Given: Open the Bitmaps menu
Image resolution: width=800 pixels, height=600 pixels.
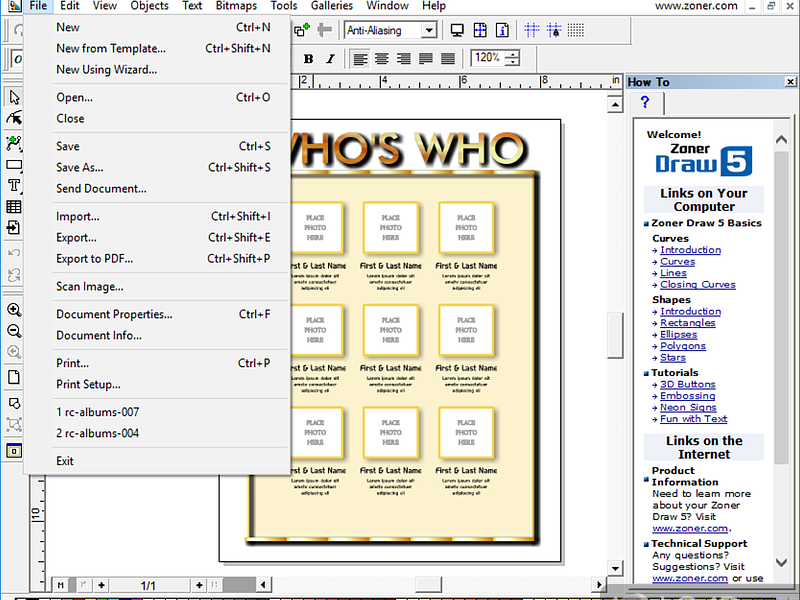Looking at the screenshot, I should point(236,6).
